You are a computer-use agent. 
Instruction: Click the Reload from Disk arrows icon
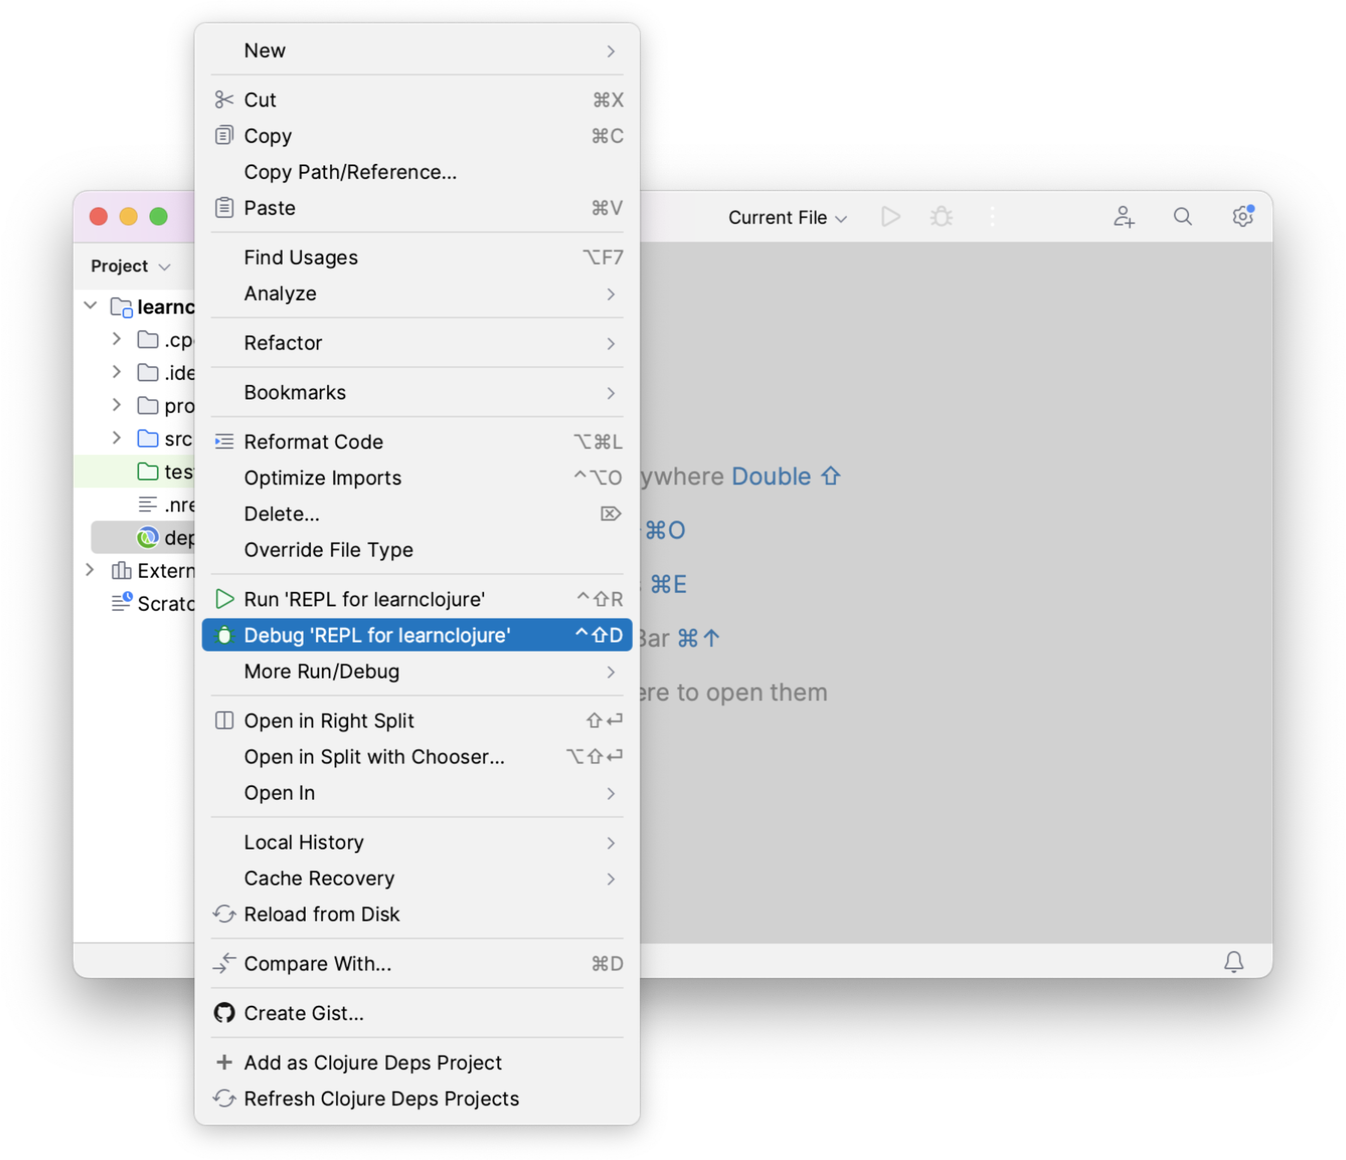tap(224, 915)
